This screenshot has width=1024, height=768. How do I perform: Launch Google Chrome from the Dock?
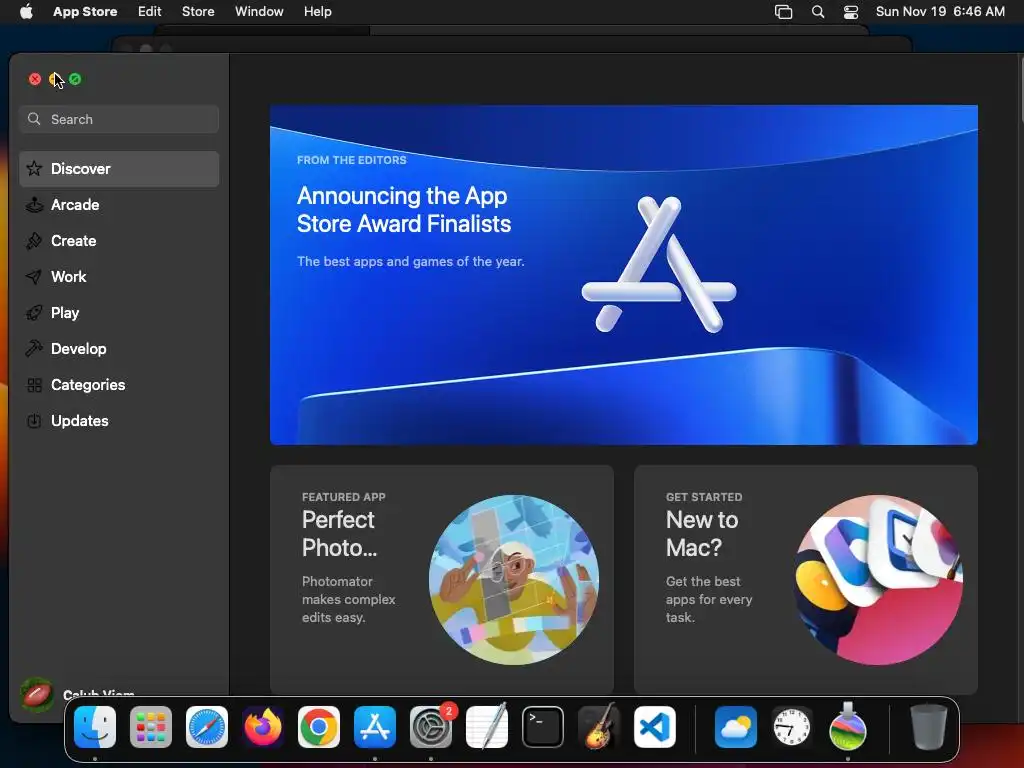click(319, 727)
